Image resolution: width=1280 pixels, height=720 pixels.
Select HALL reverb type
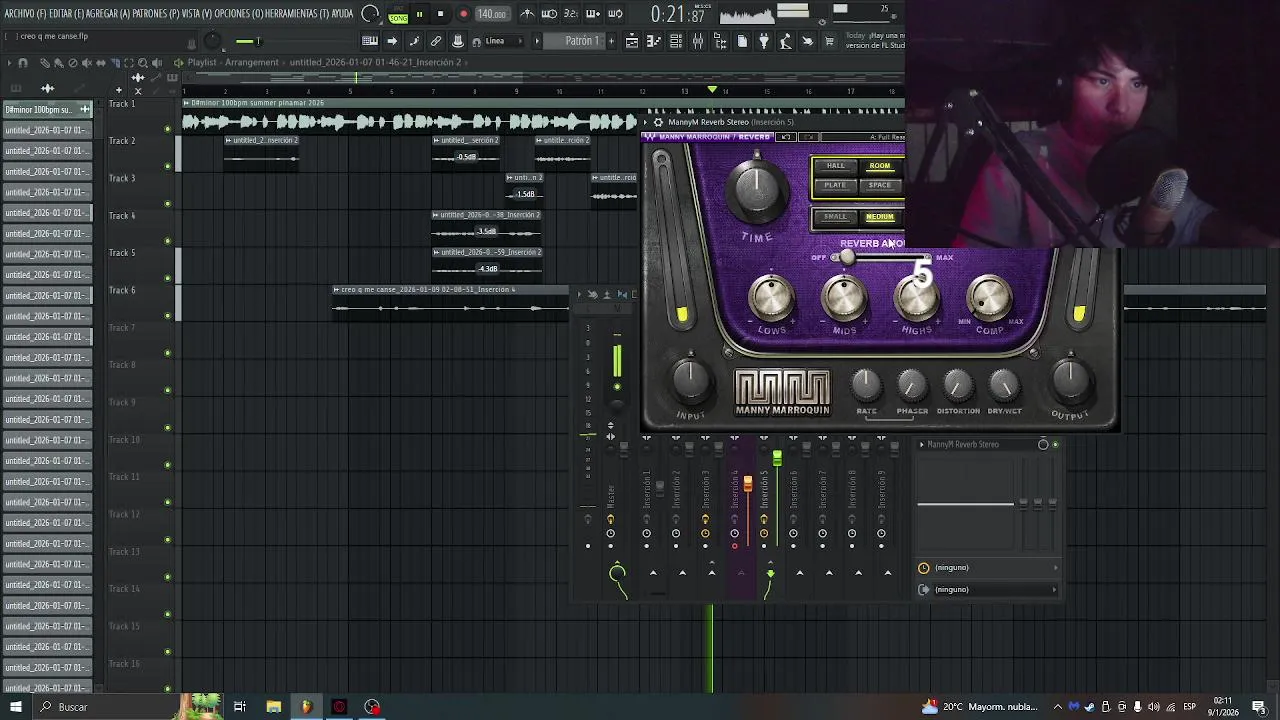(x=835, y=166)
